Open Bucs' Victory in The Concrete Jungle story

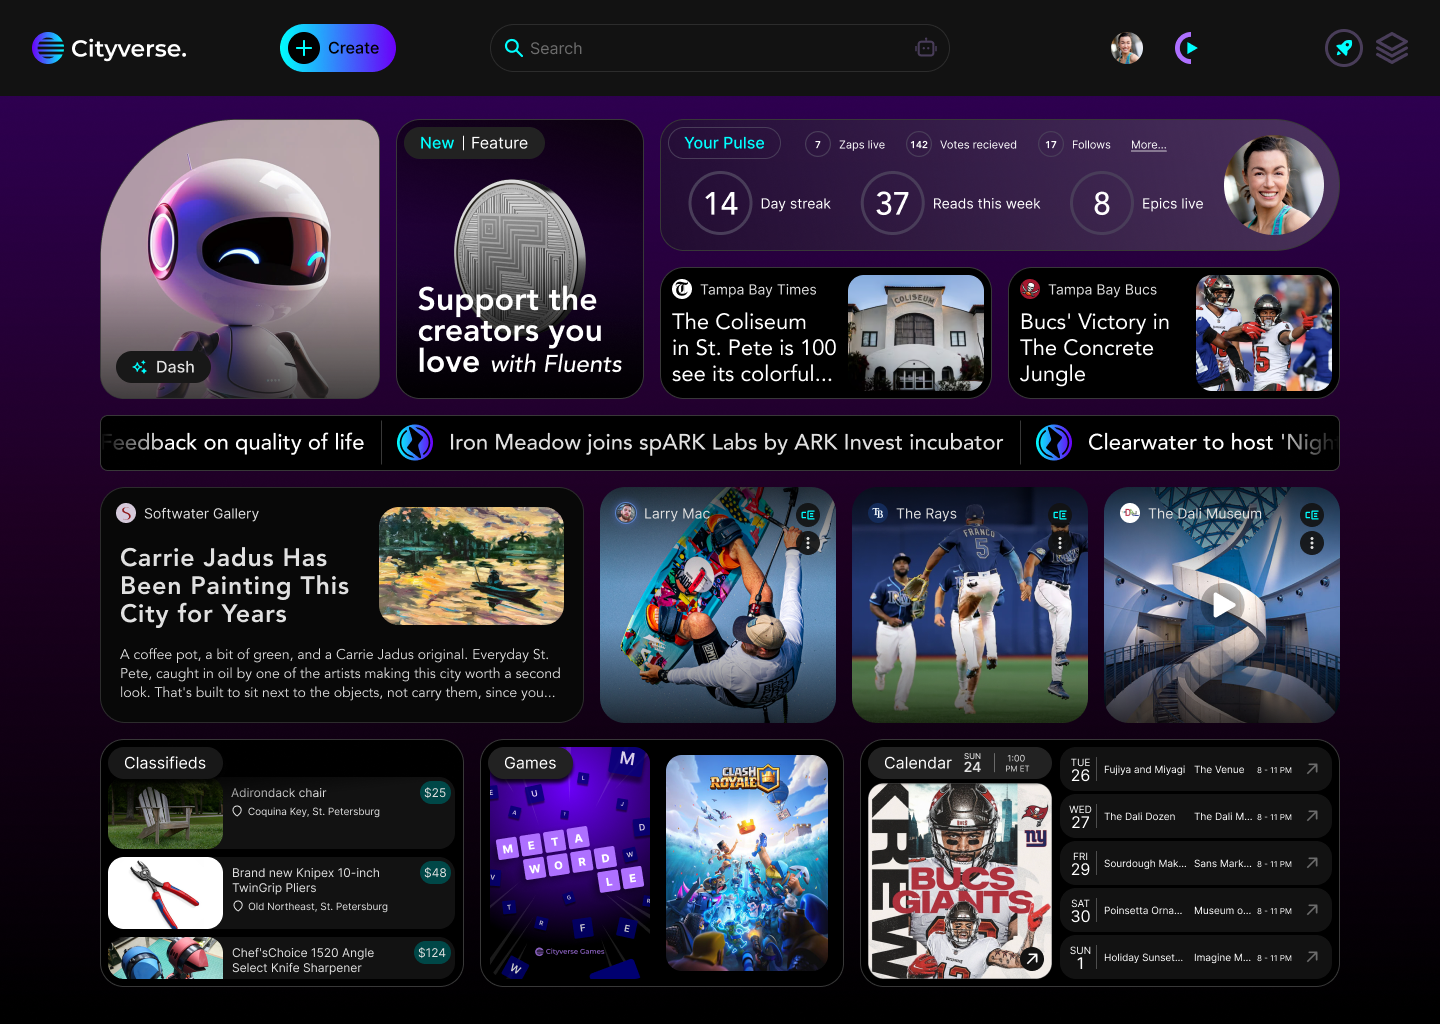(1174, 333)
